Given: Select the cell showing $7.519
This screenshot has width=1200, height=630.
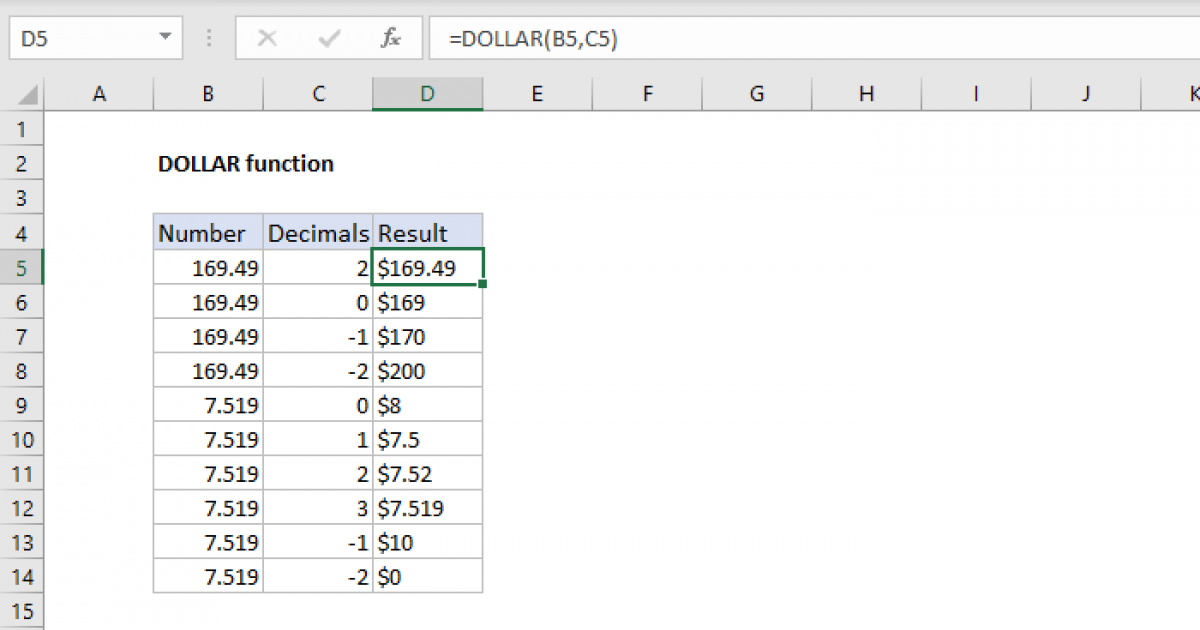Looking at the screenshot, I should [x=427, y=508].
